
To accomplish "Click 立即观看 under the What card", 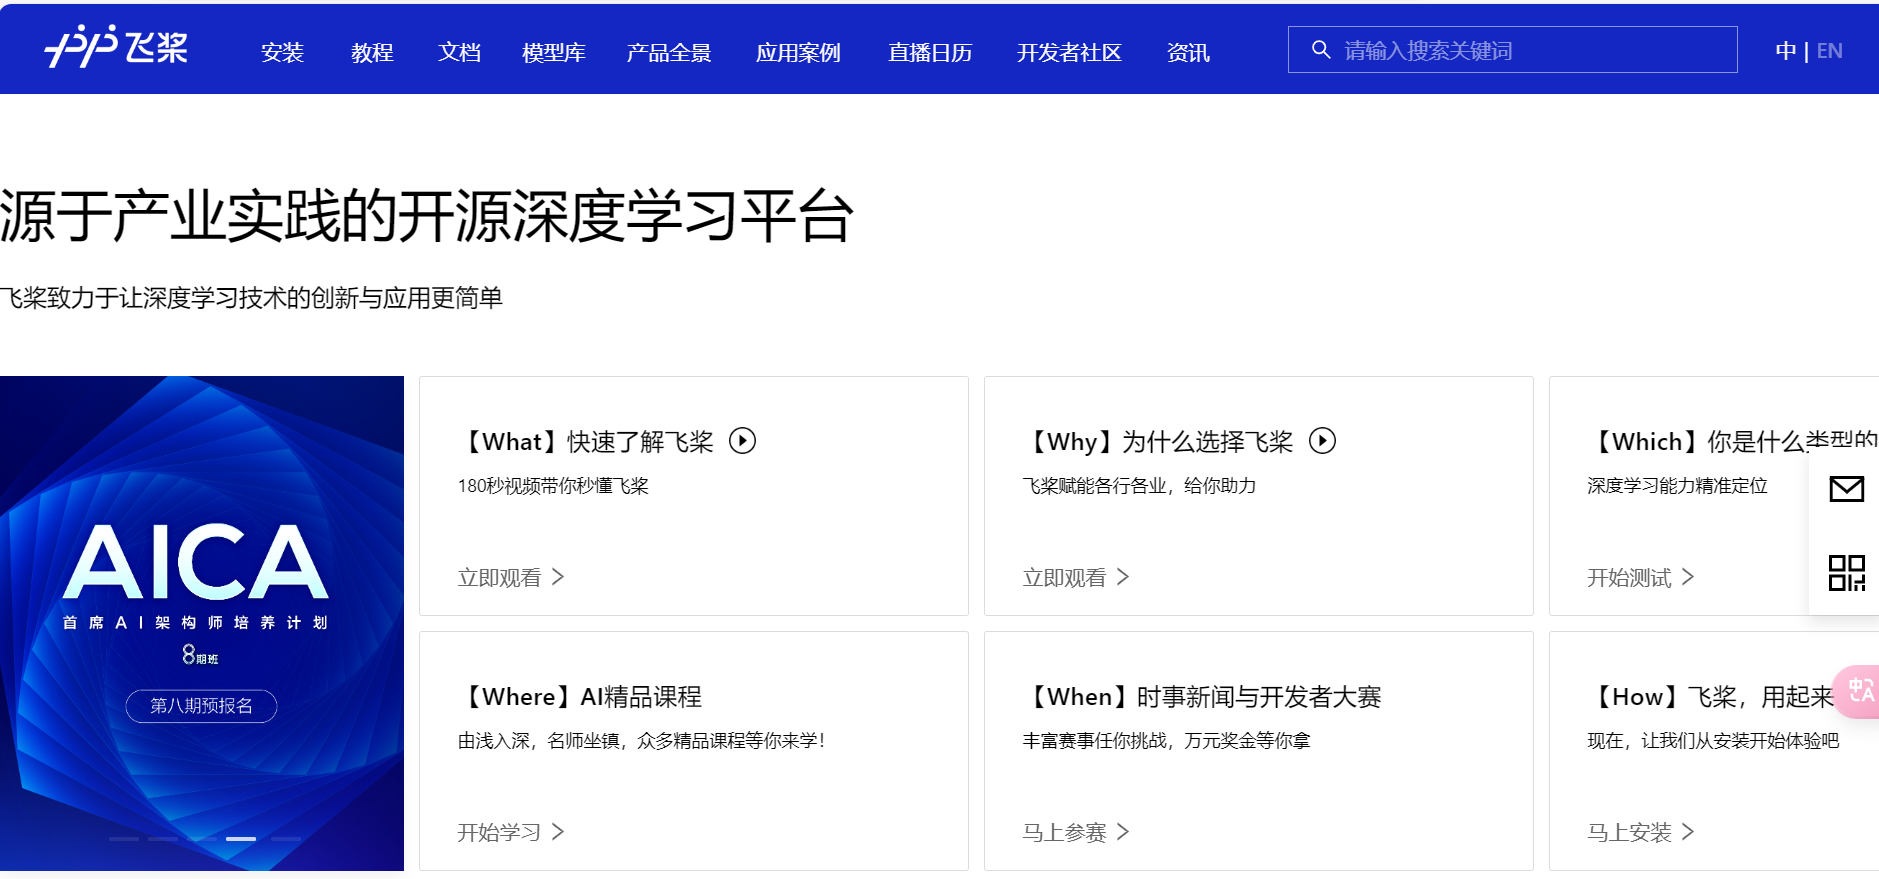I will coord(511,577).
